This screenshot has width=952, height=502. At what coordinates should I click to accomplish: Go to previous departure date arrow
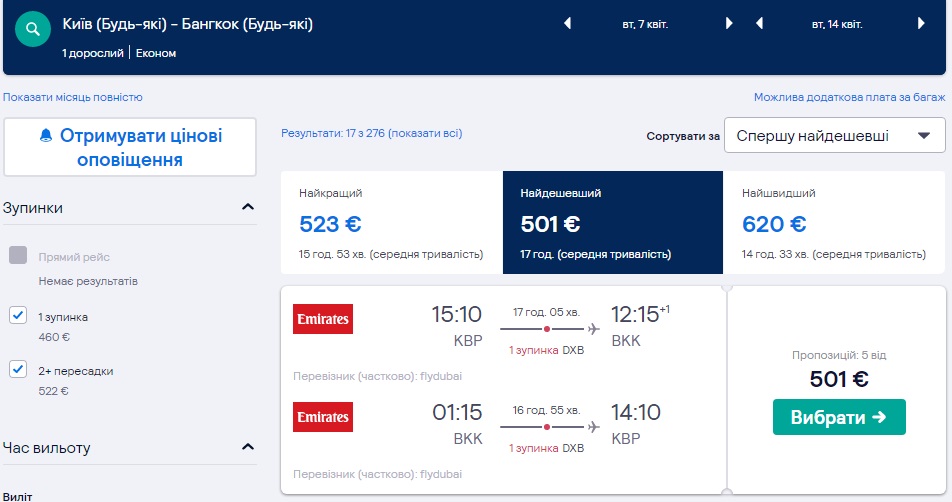567,24
